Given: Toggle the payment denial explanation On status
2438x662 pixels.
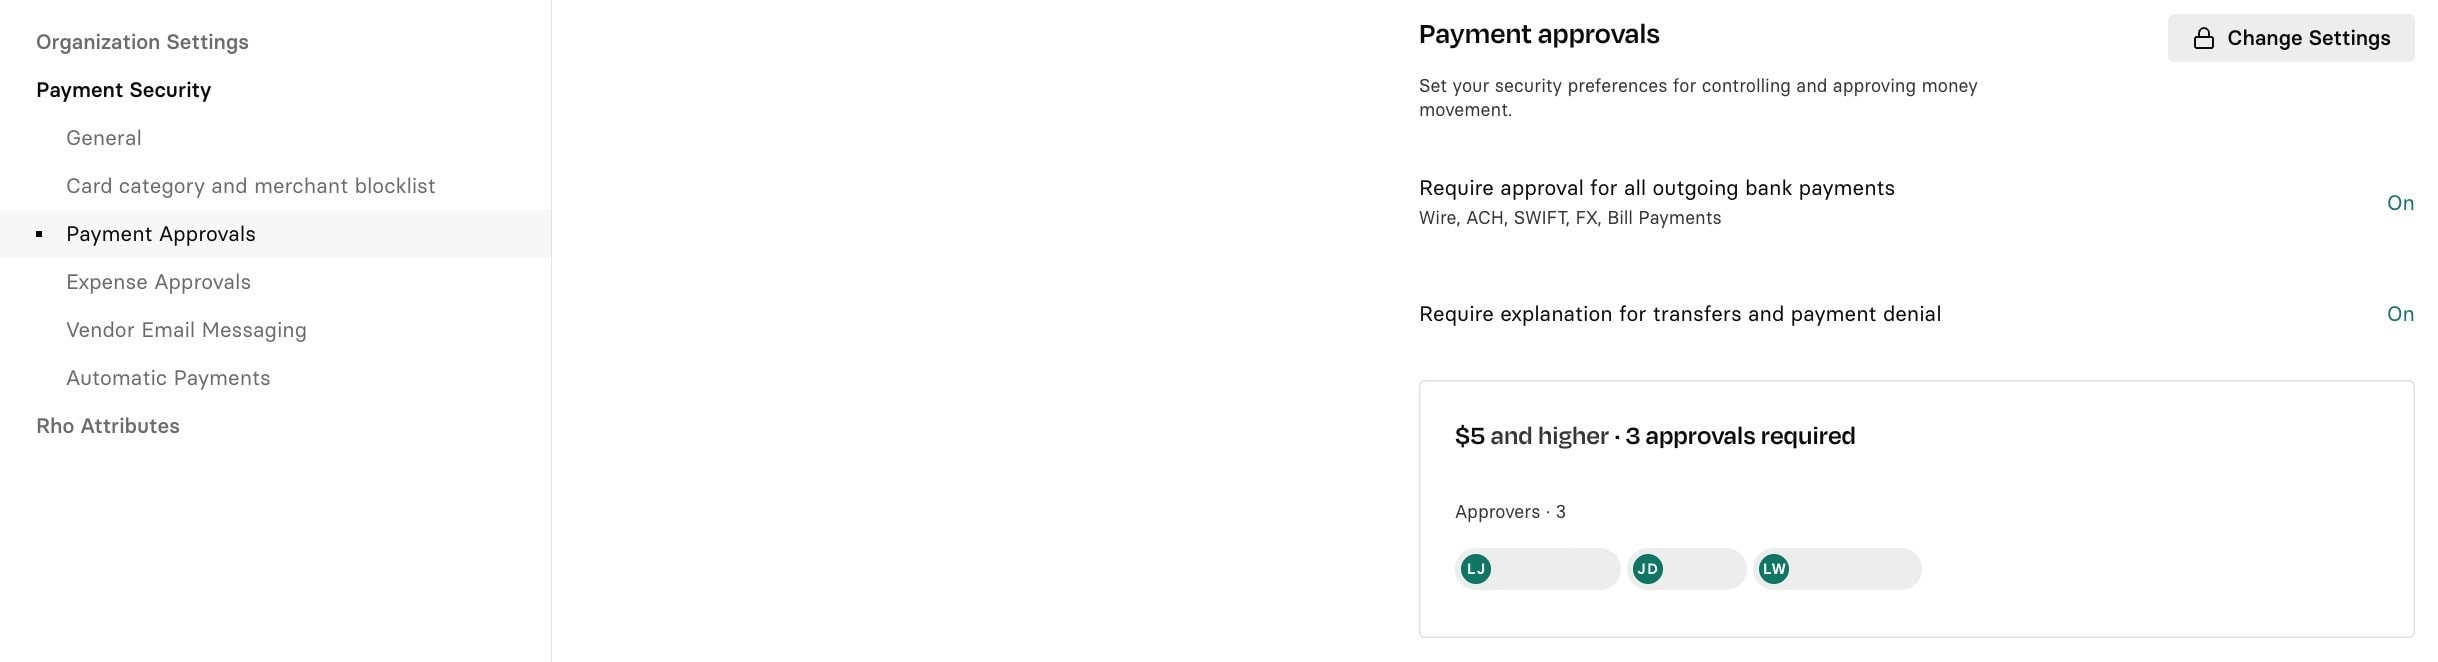Looking at the screenshot, I should point(2400,314).
